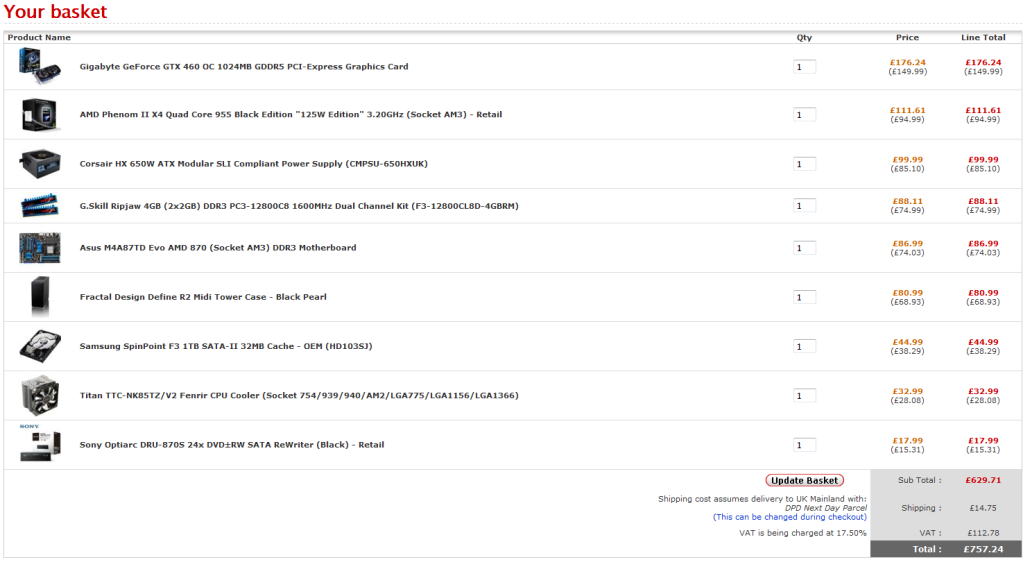
Task: Click the Total amount £757.24
Action: (x=983, y=549)
